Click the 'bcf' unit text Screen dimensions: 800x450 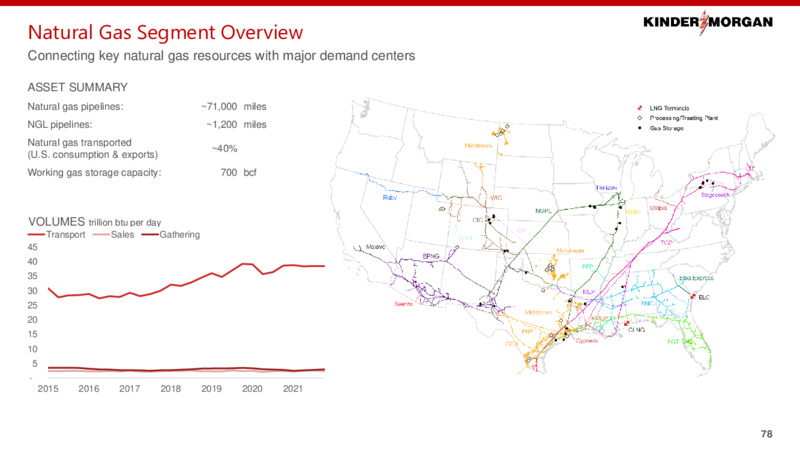(x=250, y=172)
